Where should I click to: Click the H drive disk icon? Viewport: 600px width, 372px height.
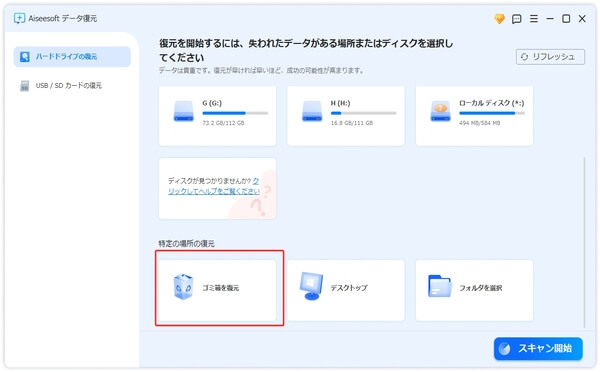[x=312, y=111]
